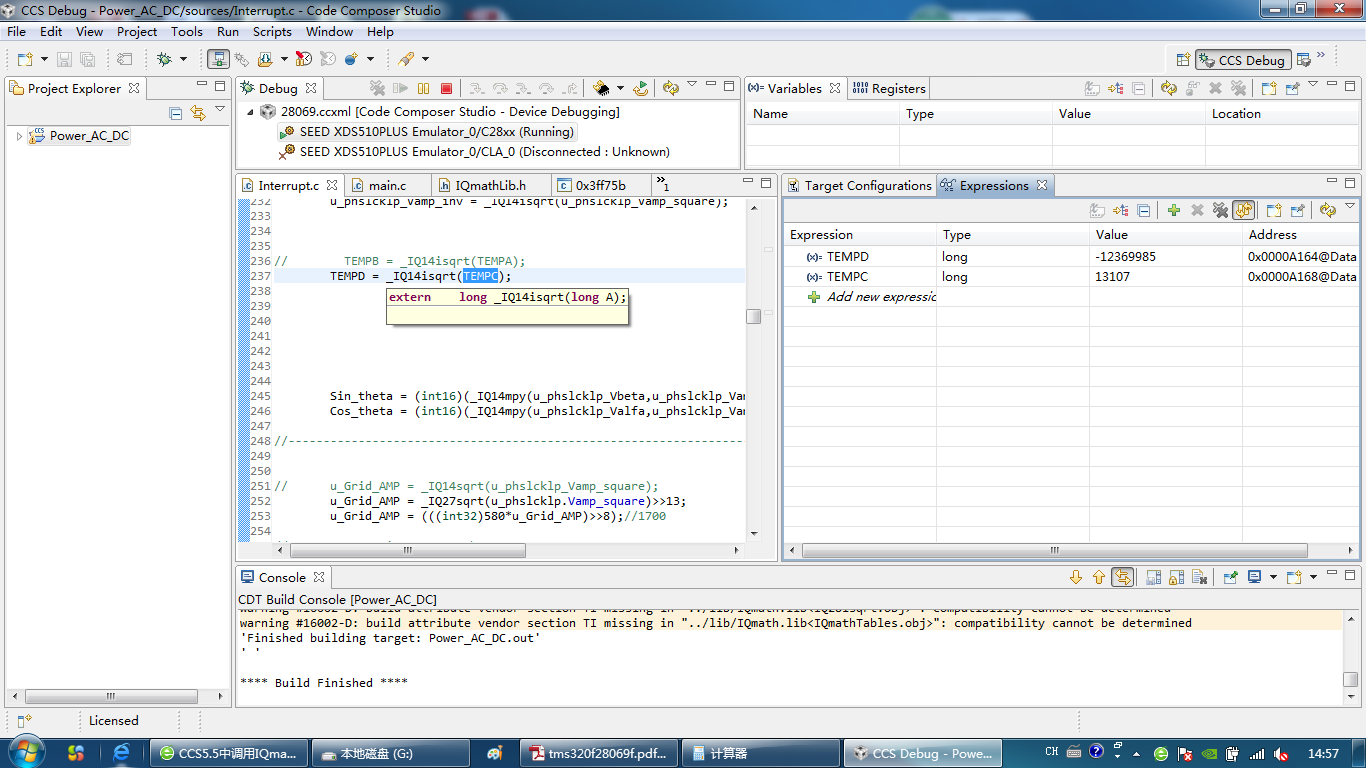The width and height of the screenshot is (1366, 768).
Task: Toggle Link with Editor in Project Explorer
Action: (x=198, y=113)
